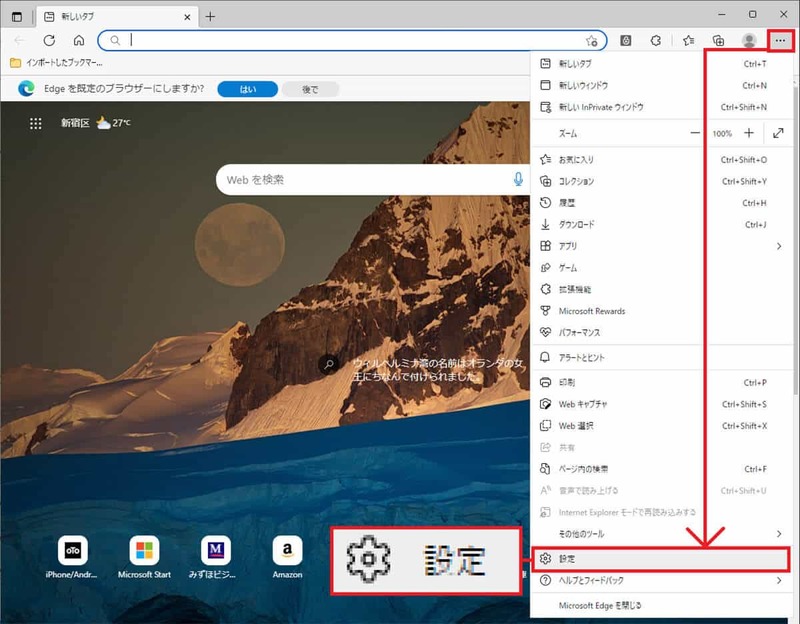Click 後で button
This screenshot has width=800, height=624.
pyautogui.click(x=310, y=89)
